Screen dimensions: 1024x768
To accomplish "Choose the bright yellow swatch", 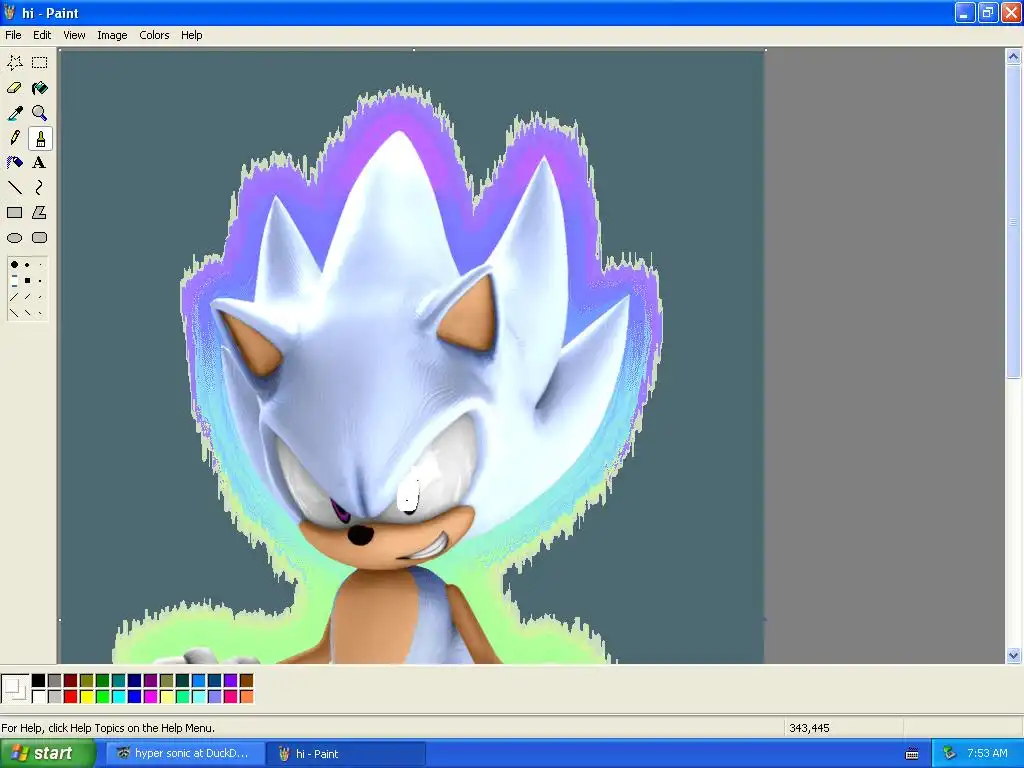I will (86, 697).
